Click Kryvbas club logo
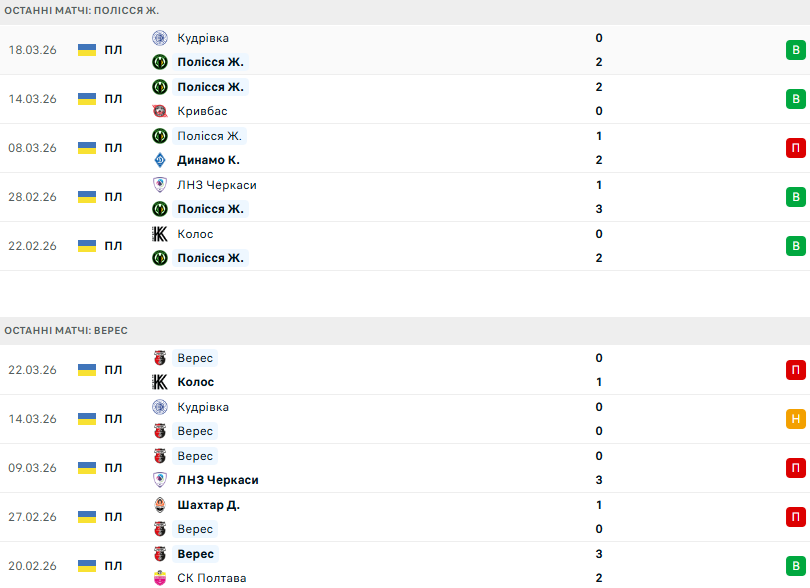This screenshot has height=588, width=810. coord(159,111)
